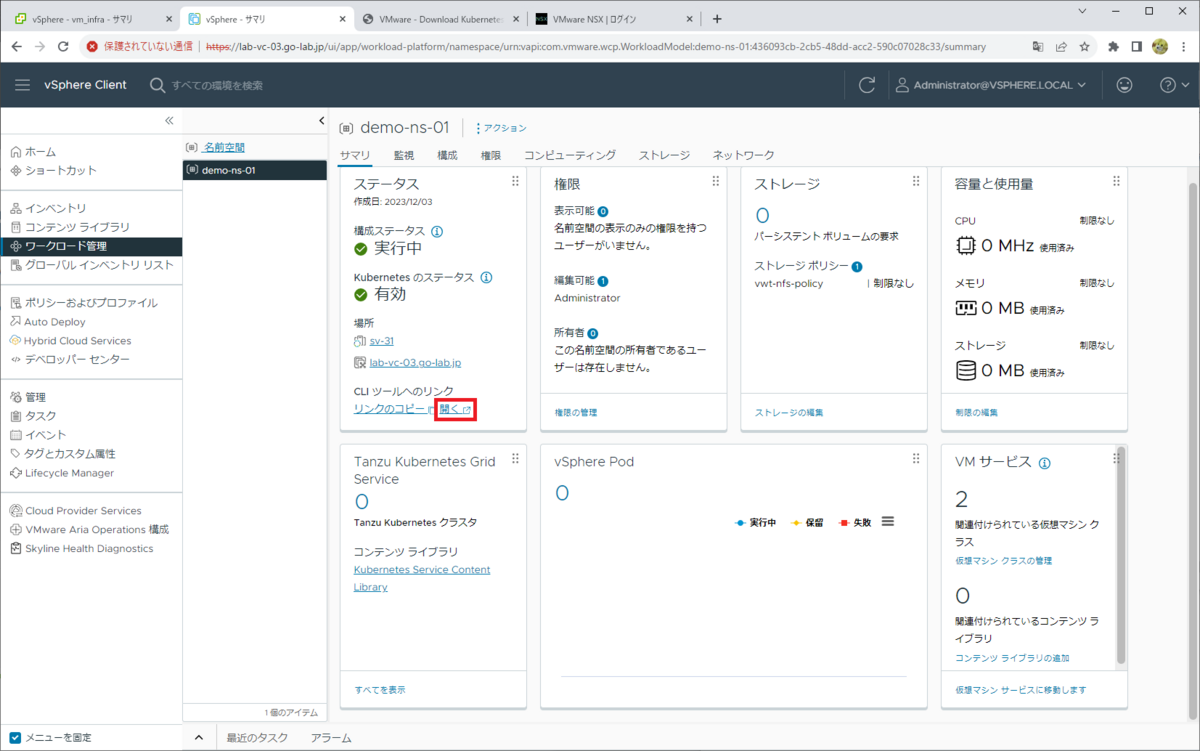Click the drag handle on vSphere Pod card
The image size is (1200, 751).
[915, 458]
